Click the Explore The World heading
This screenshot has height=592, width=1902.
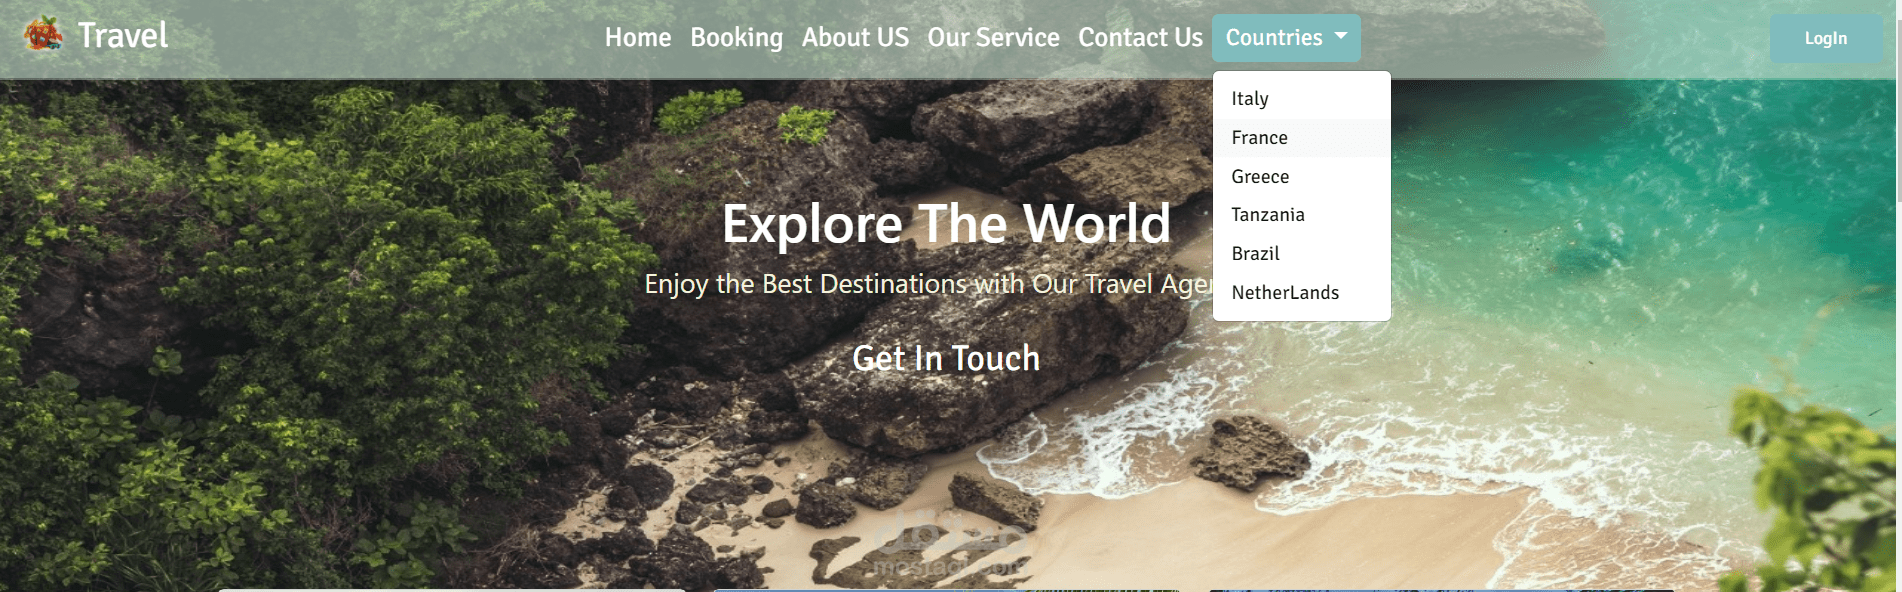(x=946, y=224)
